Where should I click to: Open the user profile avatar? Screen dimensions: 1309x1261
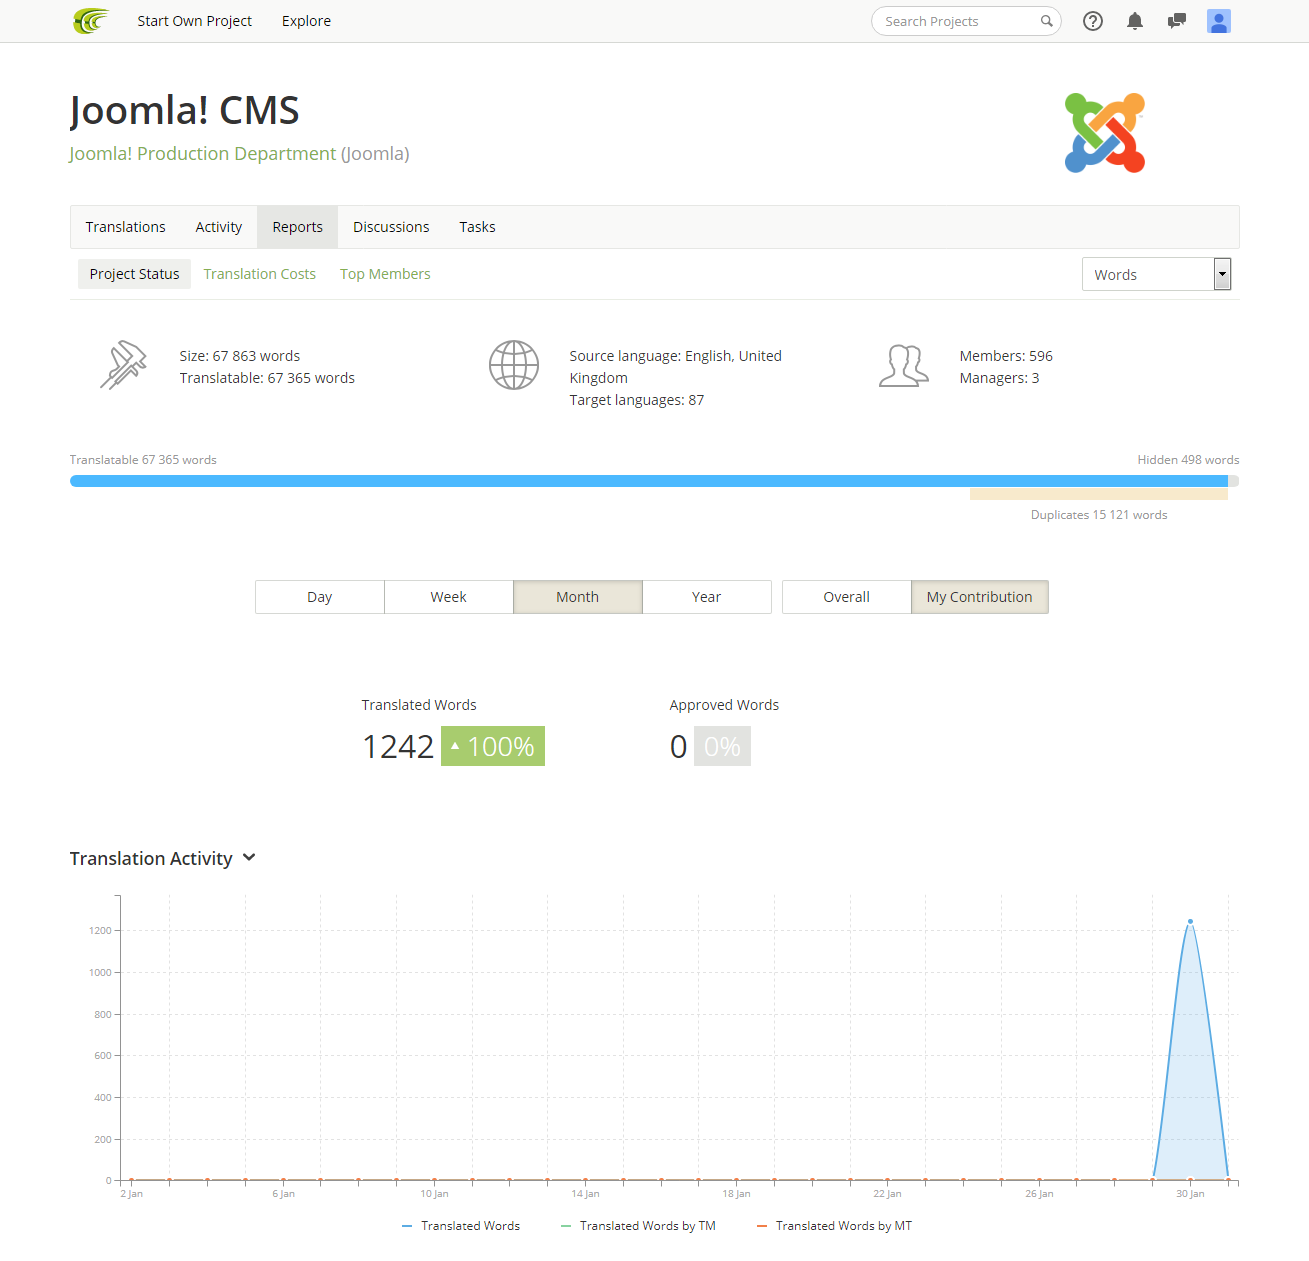click(x=1219, y=21)
